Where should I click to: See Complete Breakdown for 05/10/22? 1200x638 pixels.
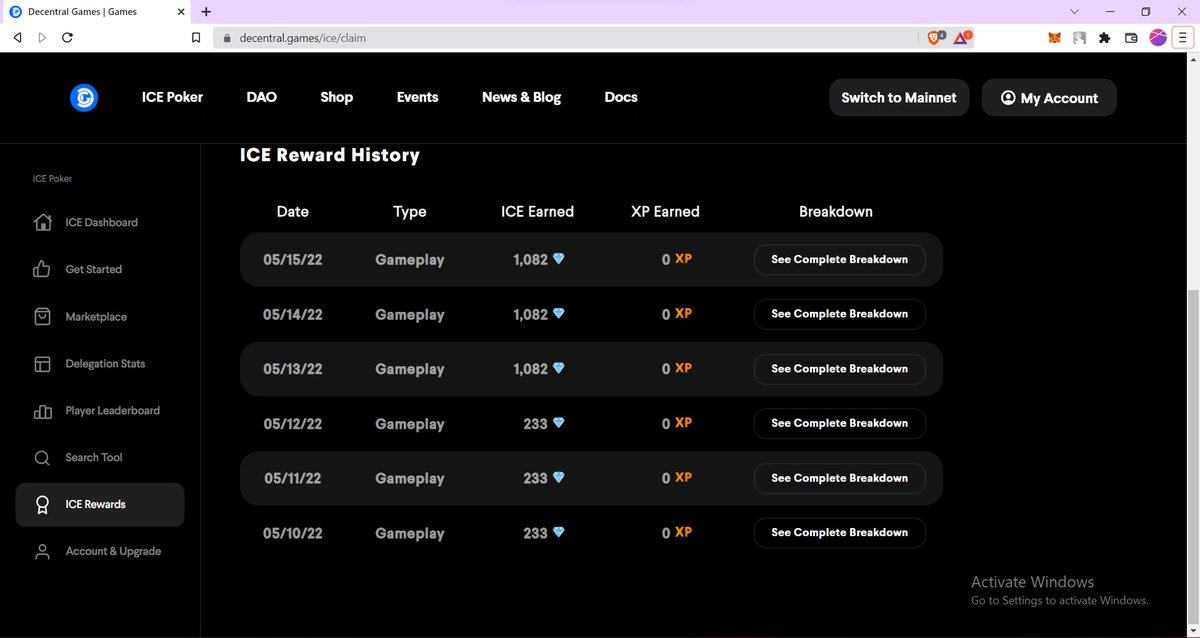(x=840, y=533)
